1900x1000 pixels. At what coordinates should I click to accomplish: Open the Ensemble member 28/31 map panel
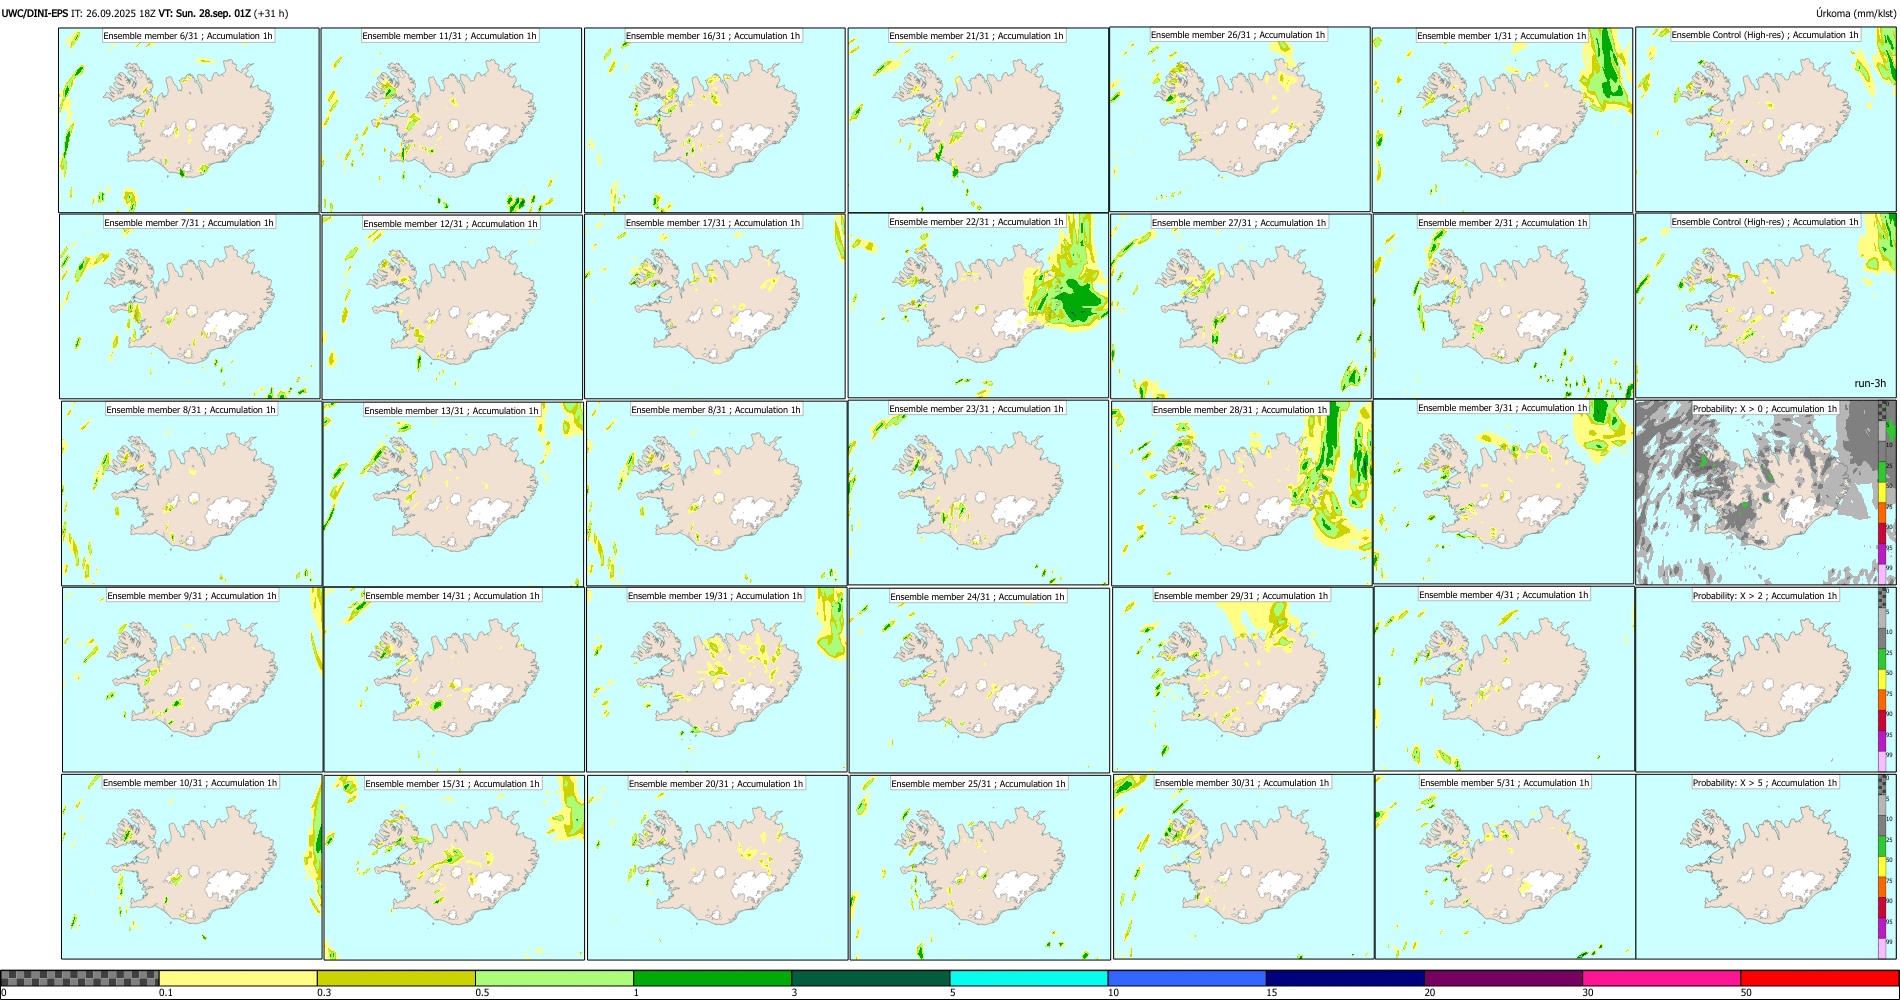(1241, 493)
